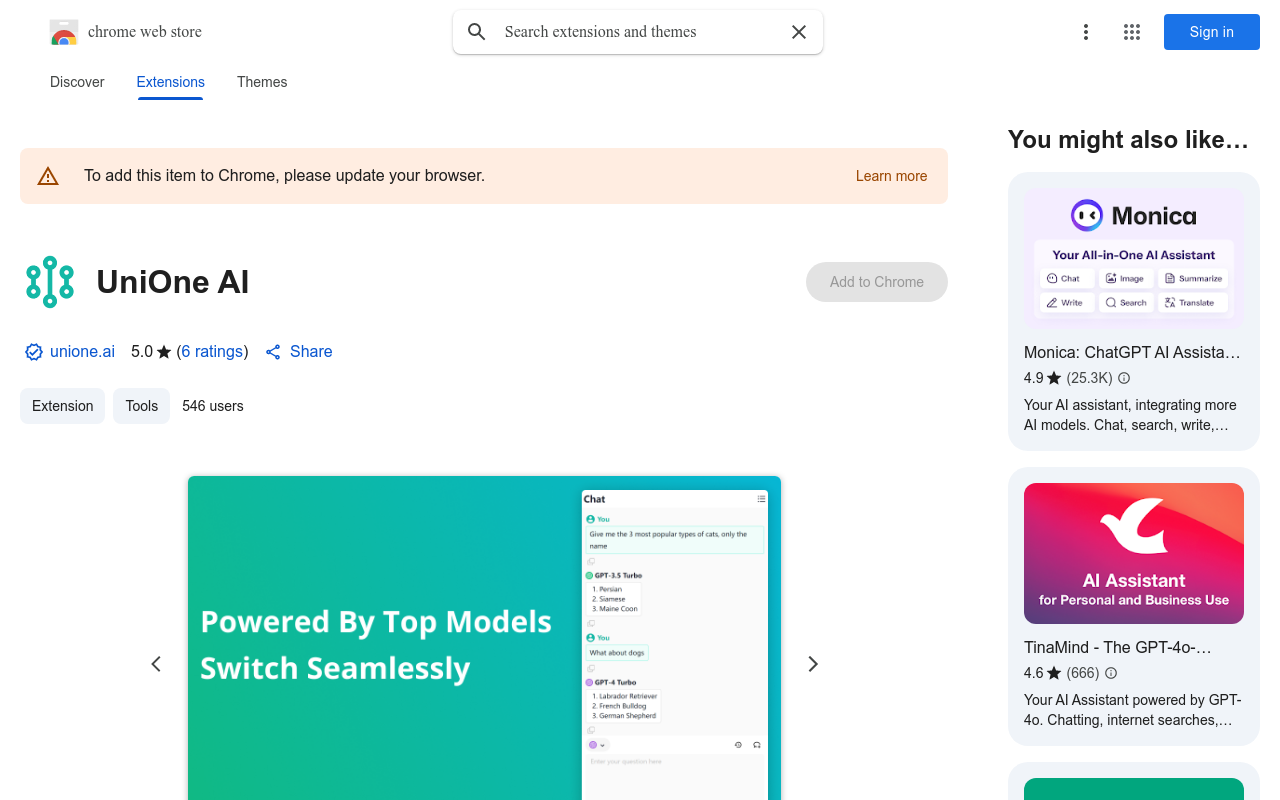1280x800 pixels.
Task: Visit the unione.ai publisher link
Action: click(x=82, y=352)
